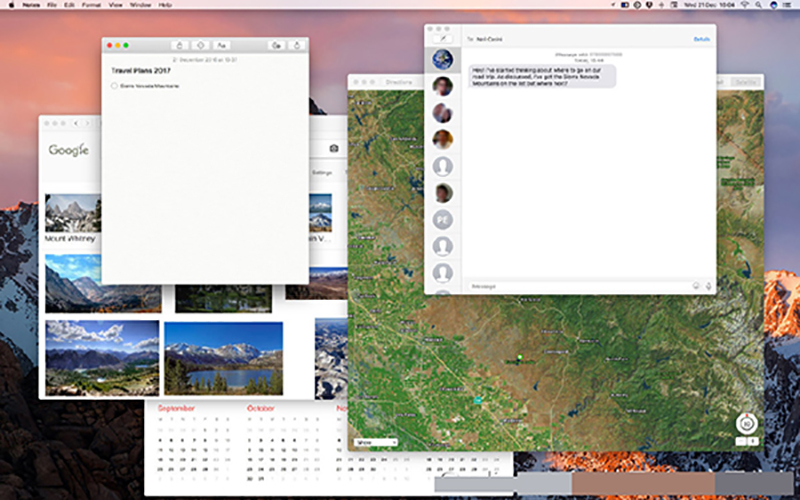Click the Google logo in the browser
Image resolution: width=800 pixels, height=500 pixels.
69,150
